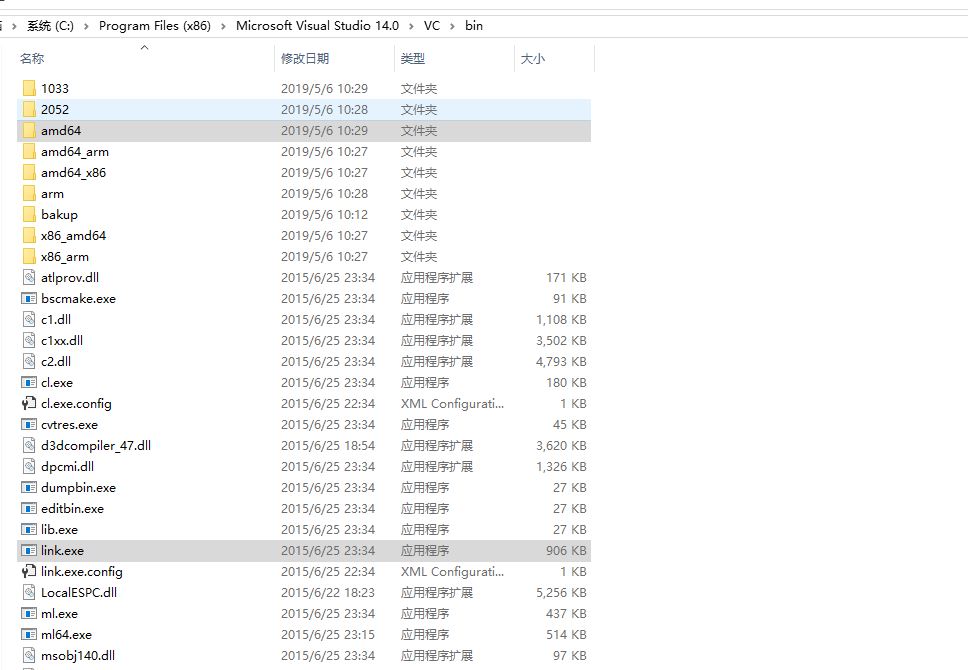Click XML Configurati... type of link.exe.config
This screenshot has width=968, height=670.
click(x=453, y=571)
